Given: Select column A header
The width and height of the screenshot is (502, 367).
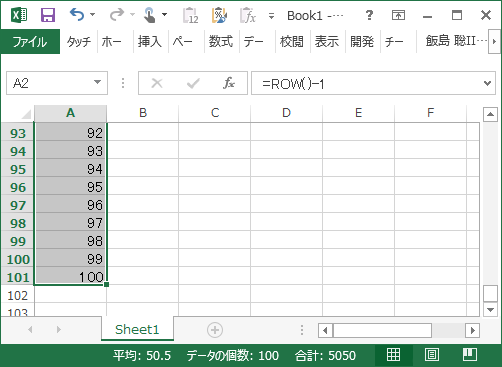Looking at the screenshot, I should [x=70, y=113].
